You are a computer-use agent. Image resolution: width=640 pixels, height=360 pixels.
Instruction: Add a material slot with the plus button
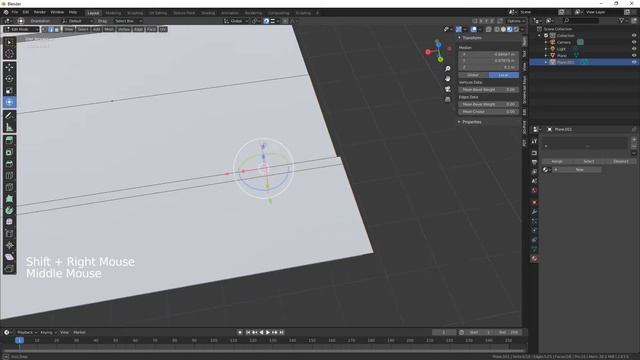(633, 140)
